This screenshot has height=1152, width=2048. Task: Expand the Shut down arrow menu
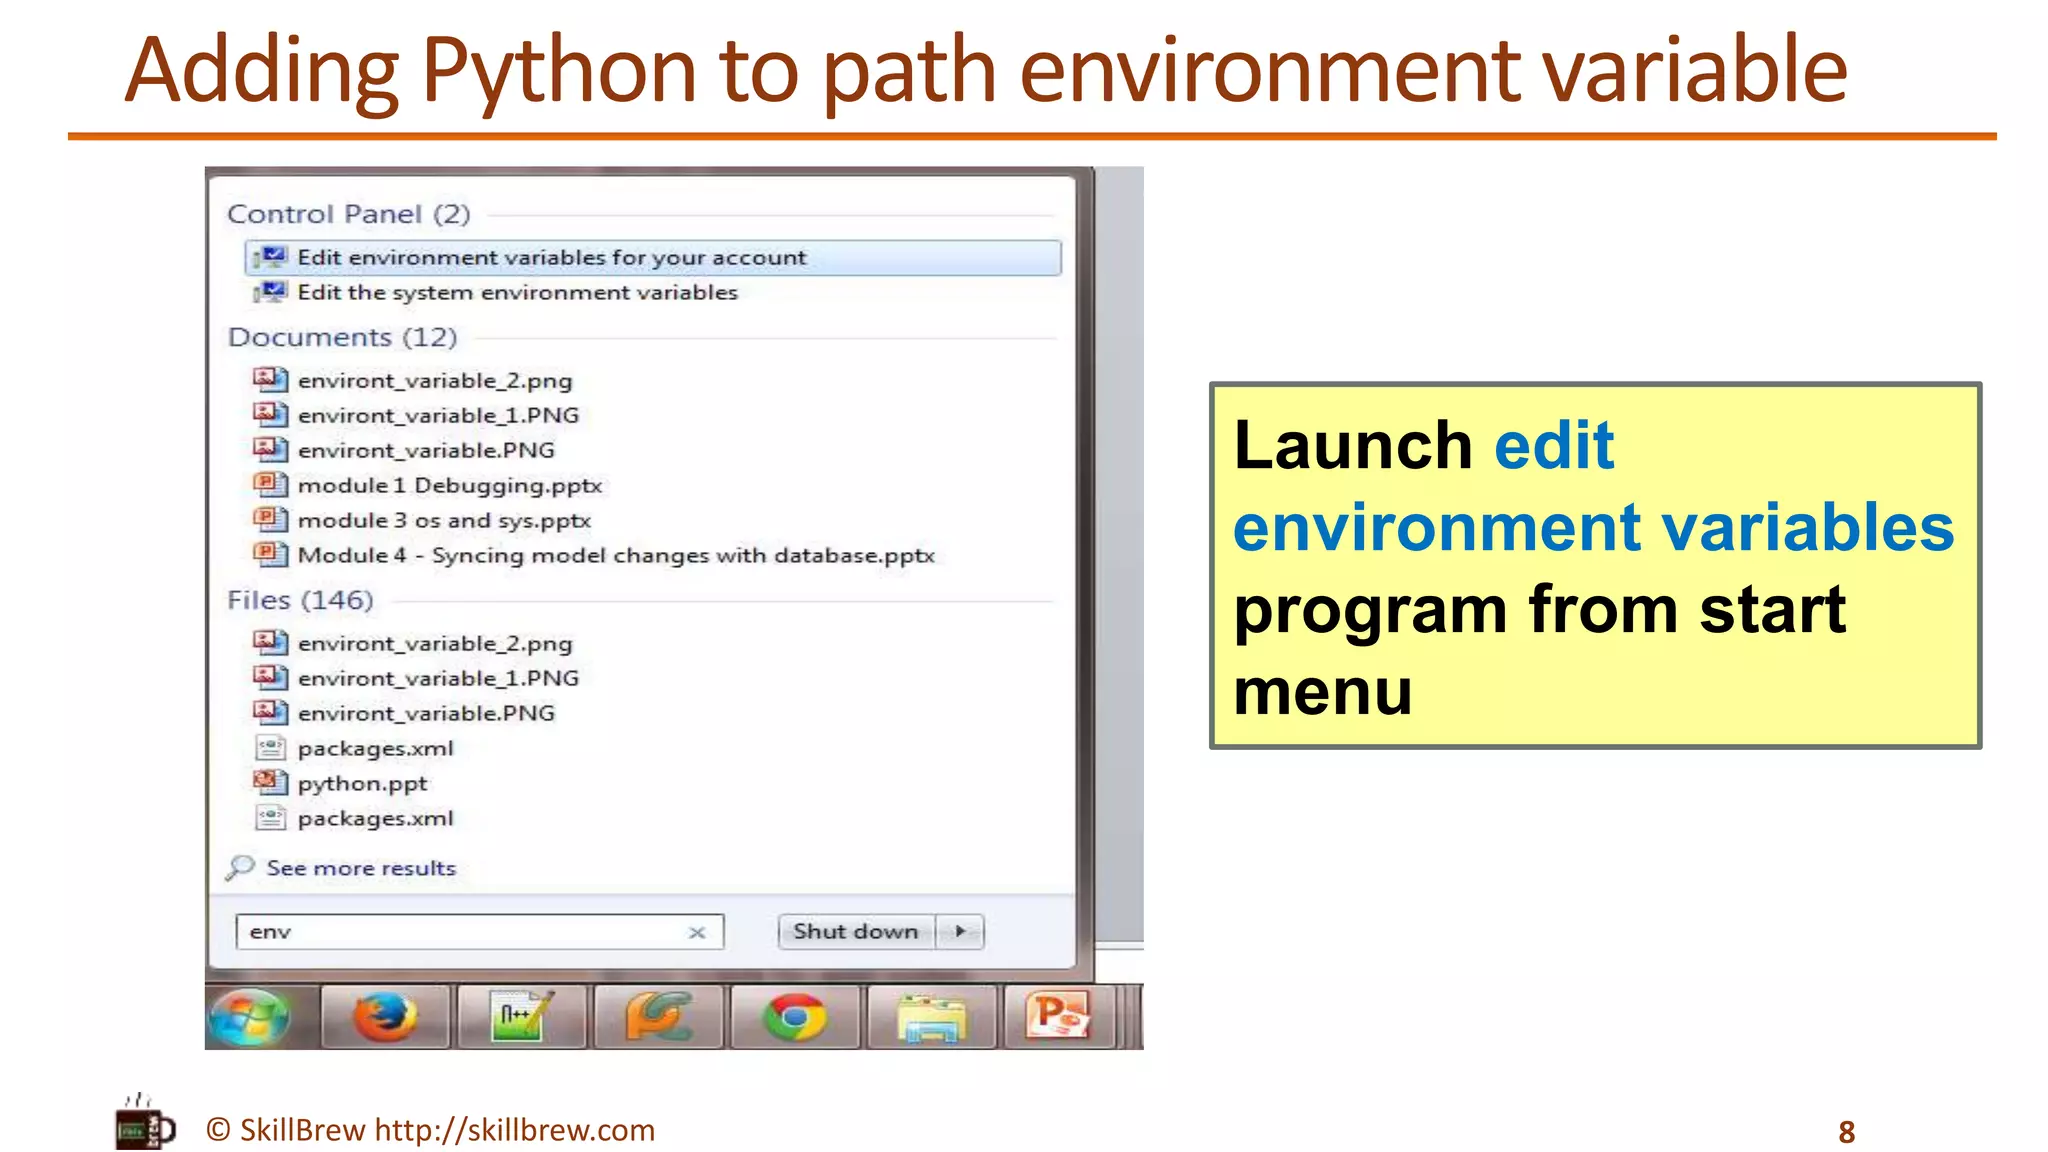coord(960,931)
